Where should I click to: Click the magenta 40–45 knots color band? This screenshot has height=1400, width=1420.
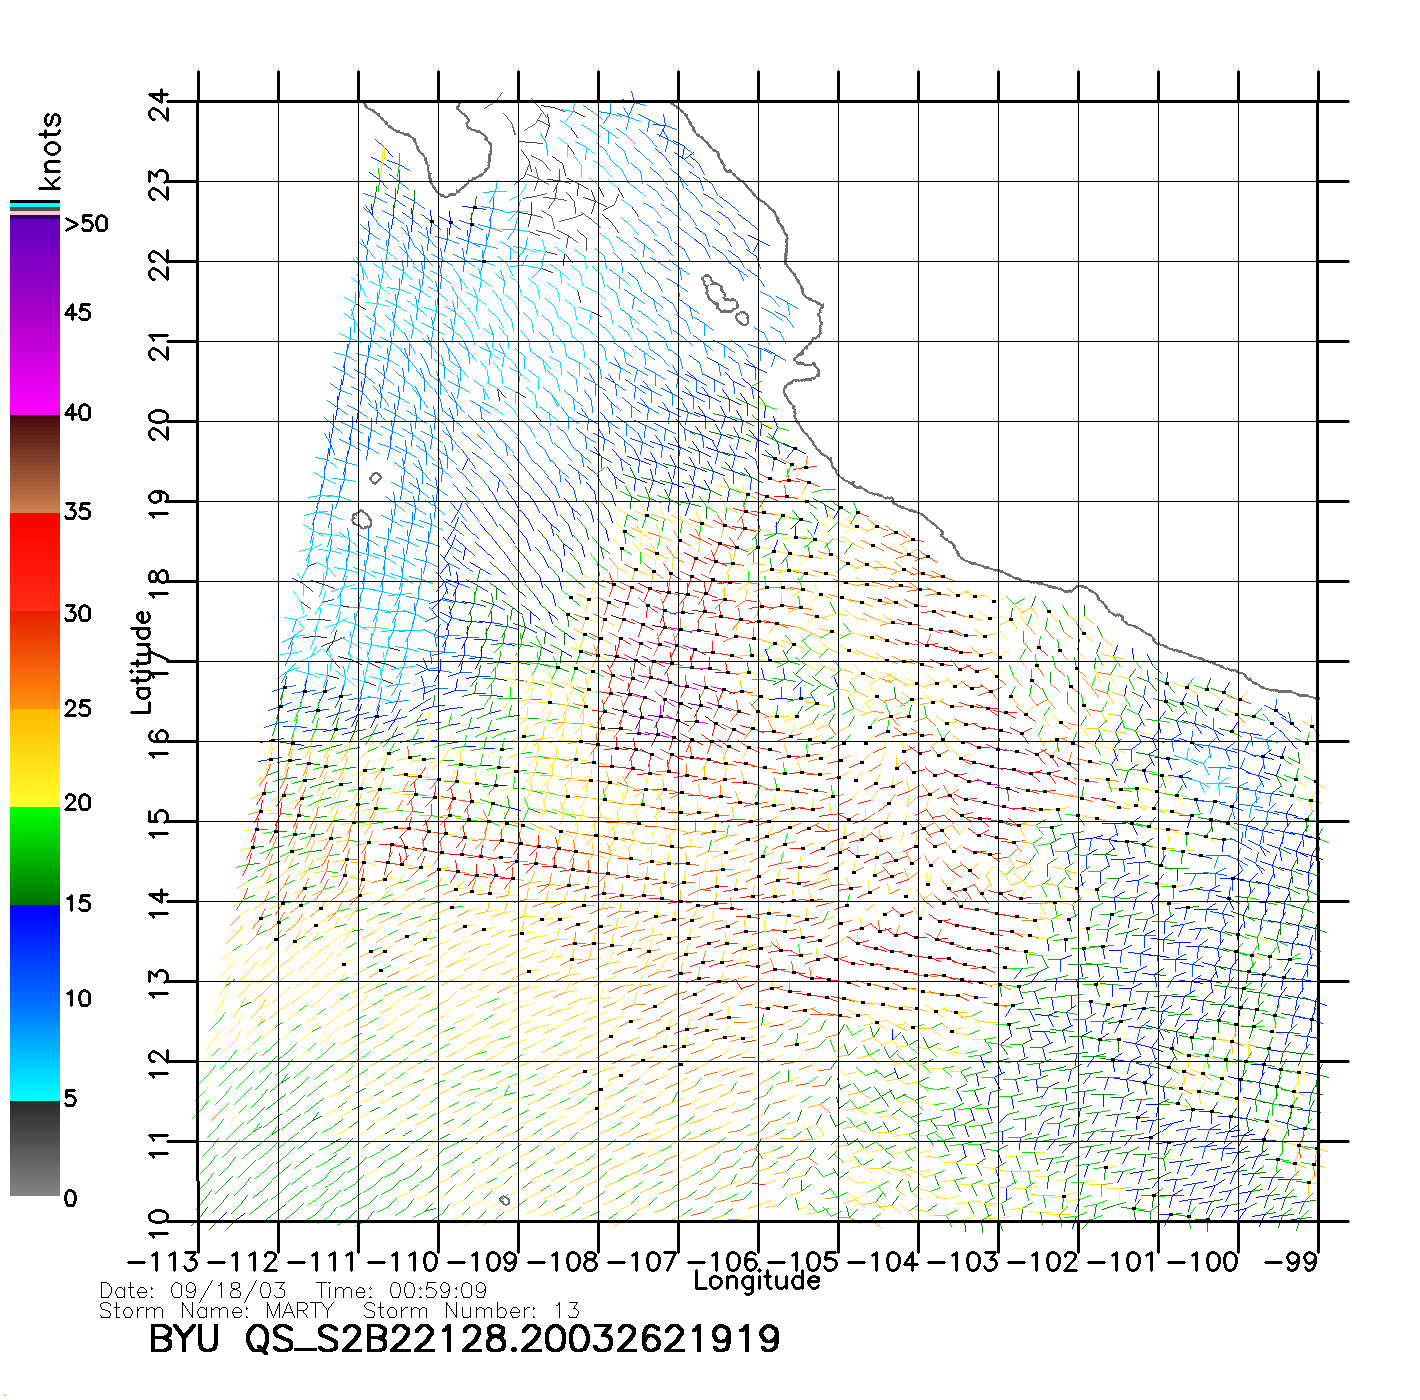[35, 363]
